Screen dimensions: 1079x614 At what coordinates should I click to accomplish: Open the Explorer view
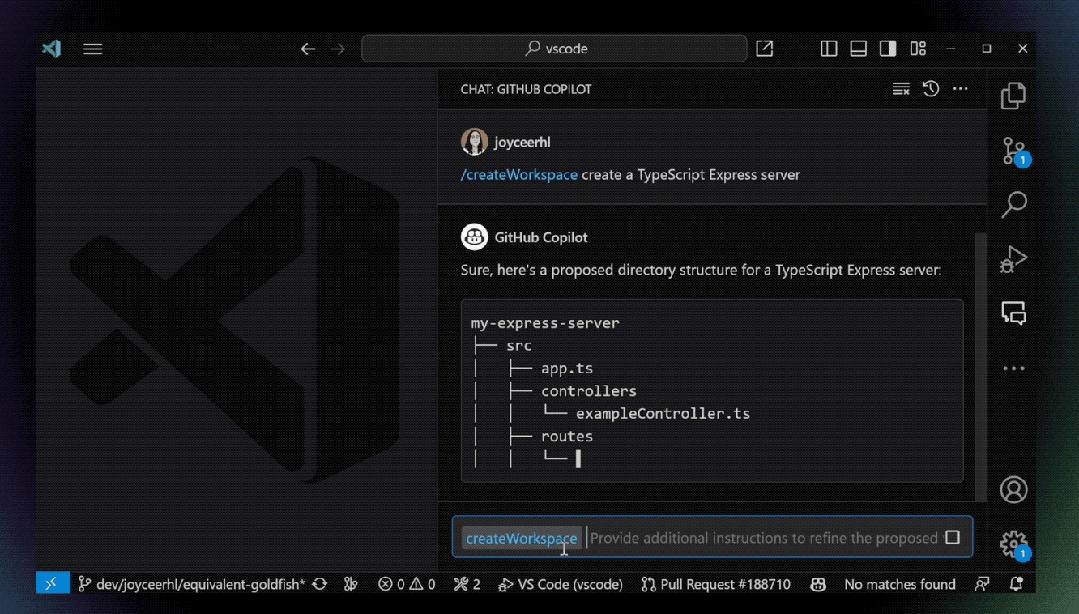tap(1013, 95)
